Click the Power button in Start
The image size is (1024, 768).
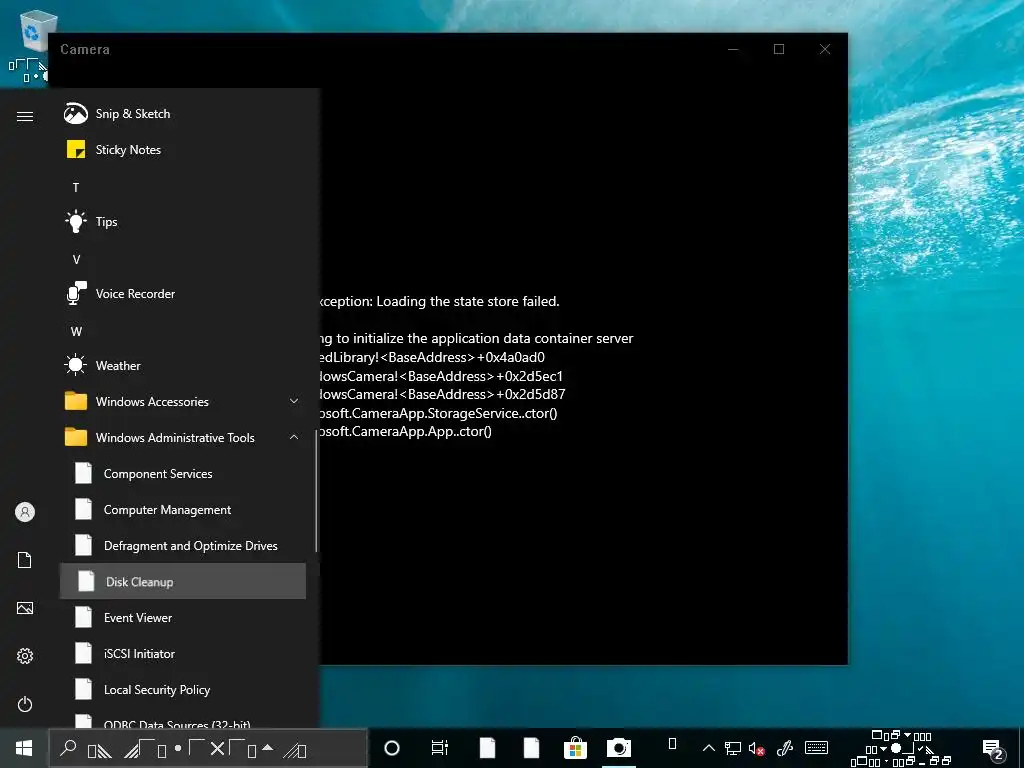click(25, 704)
